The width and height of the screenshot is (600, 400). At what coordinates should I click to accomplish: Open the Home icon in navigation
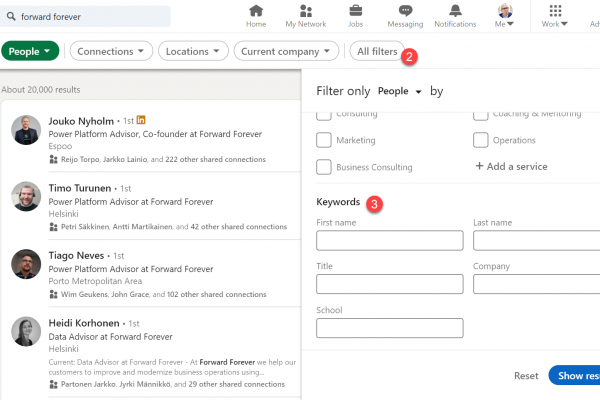click(x=256, y=11)
